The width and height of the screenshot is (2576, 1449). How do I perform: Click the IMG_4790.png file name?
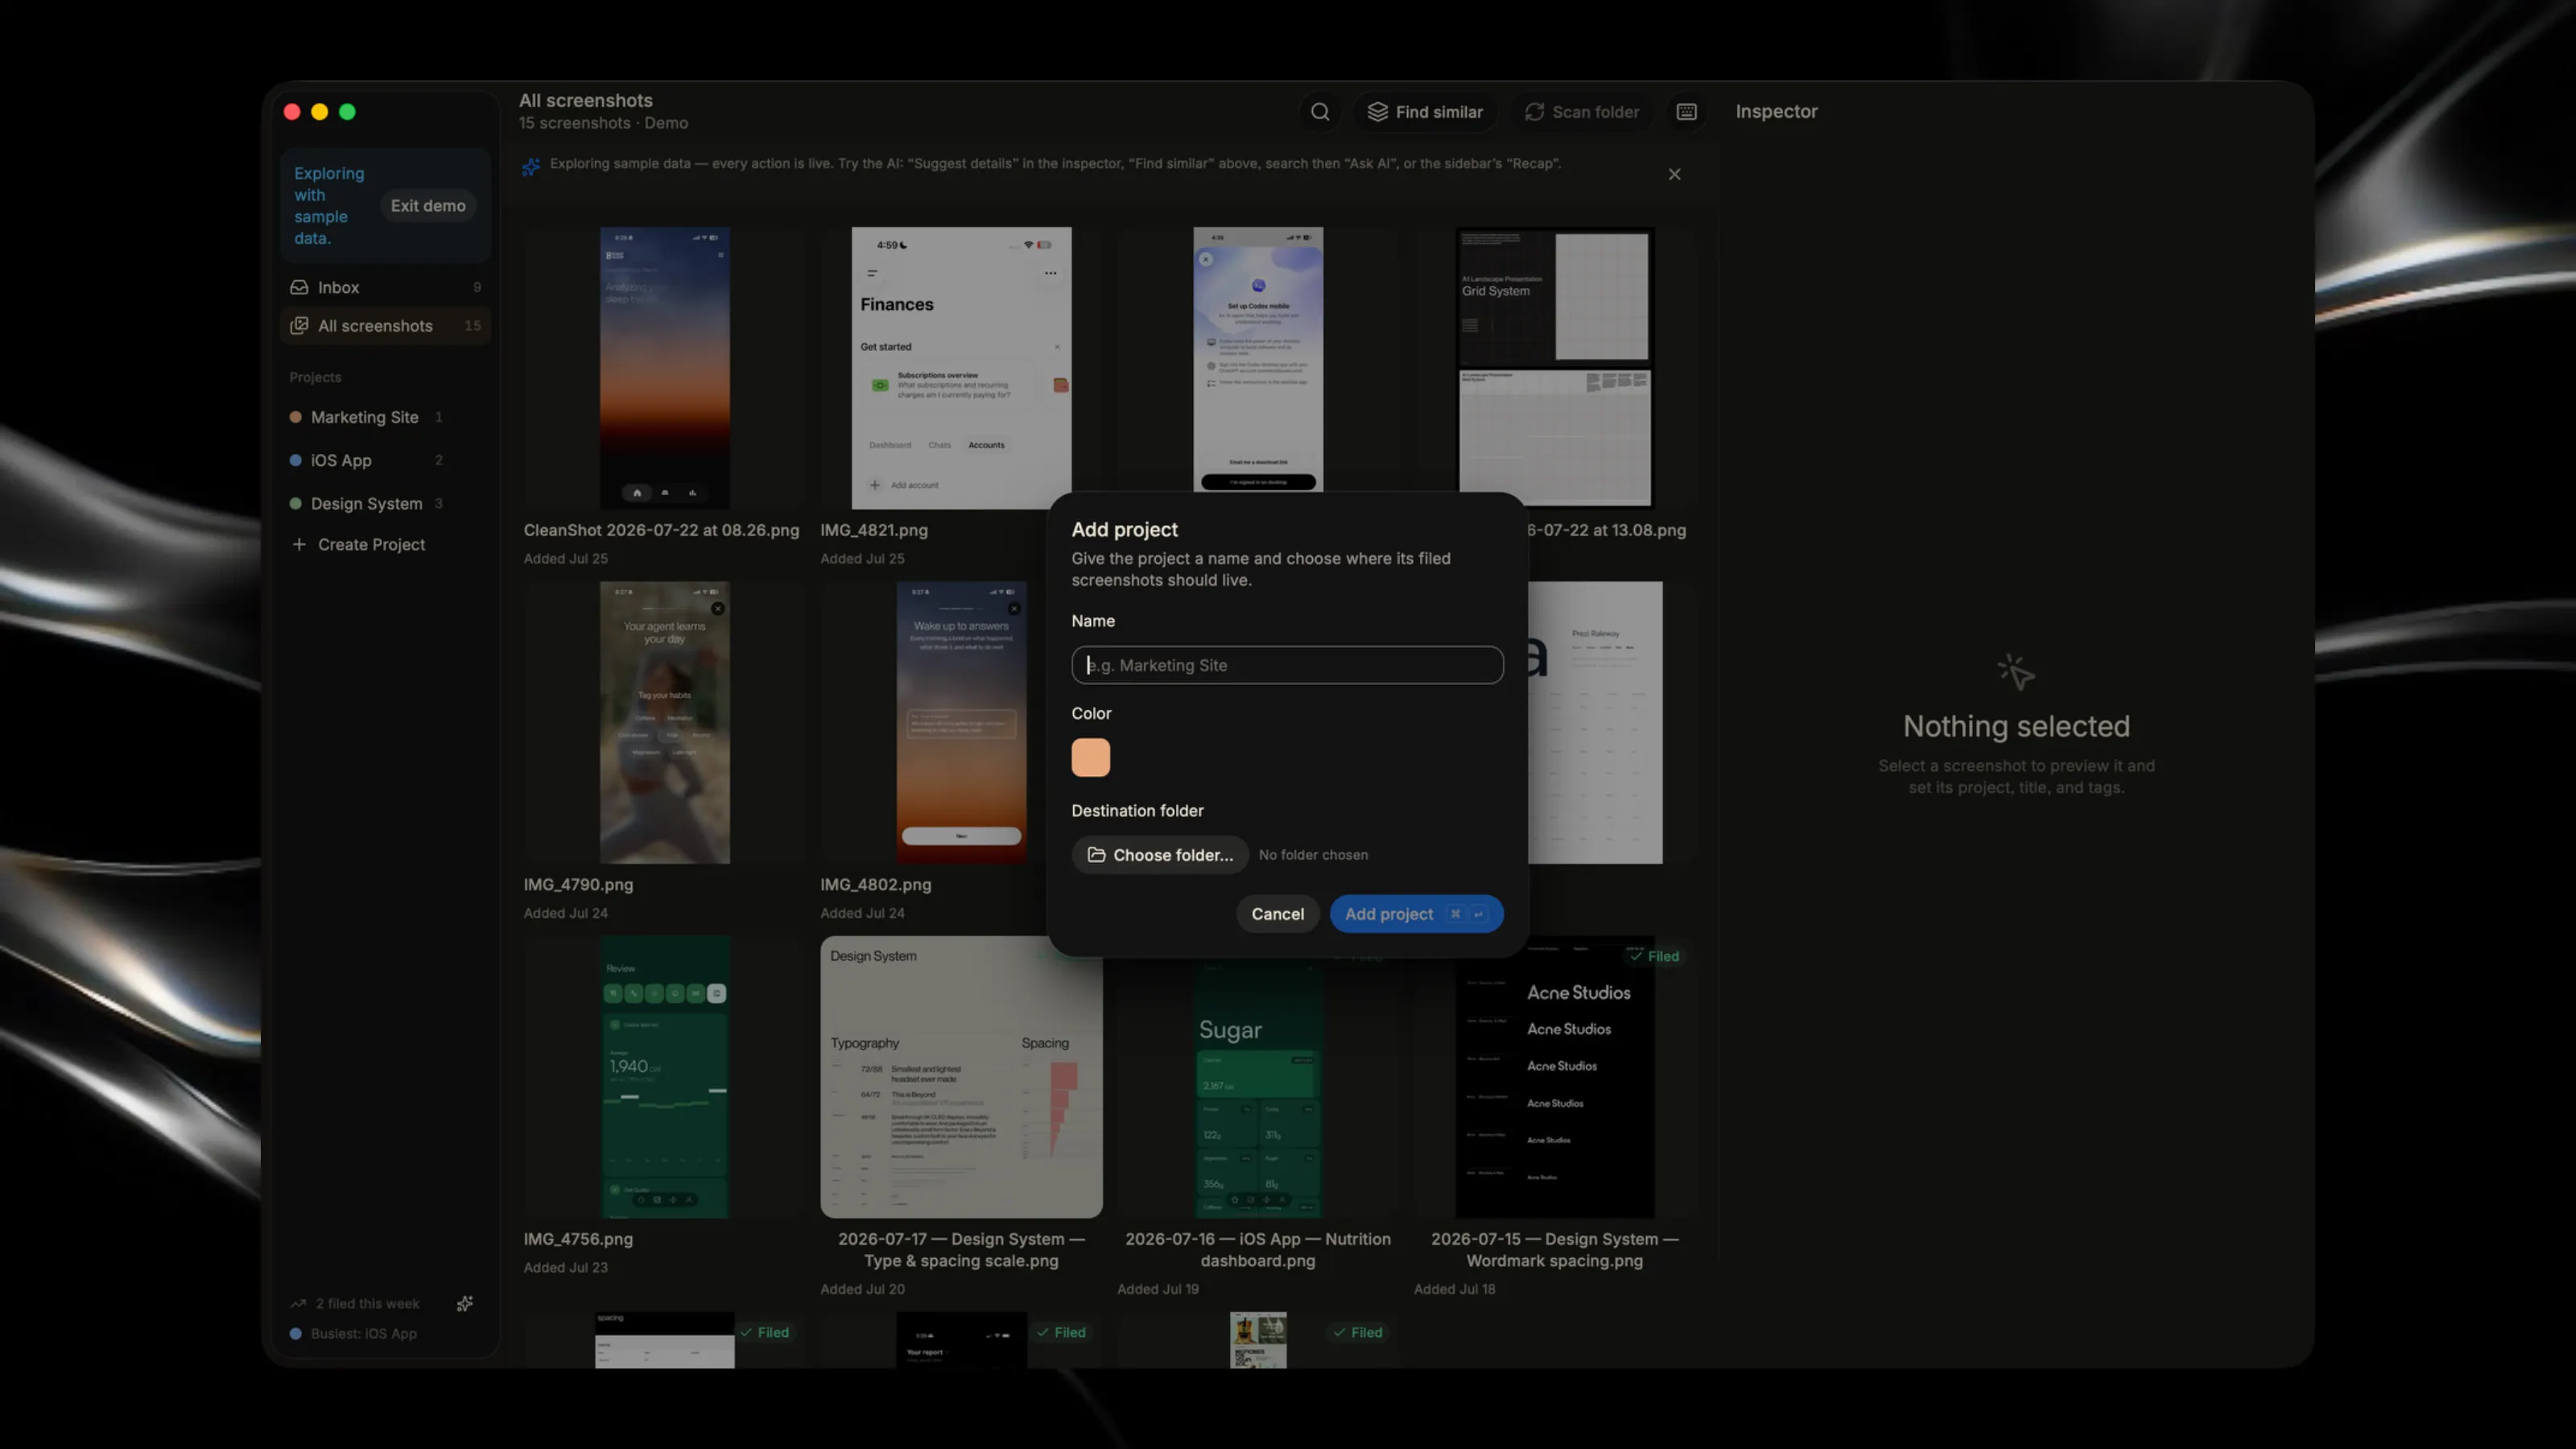point(578,885)
